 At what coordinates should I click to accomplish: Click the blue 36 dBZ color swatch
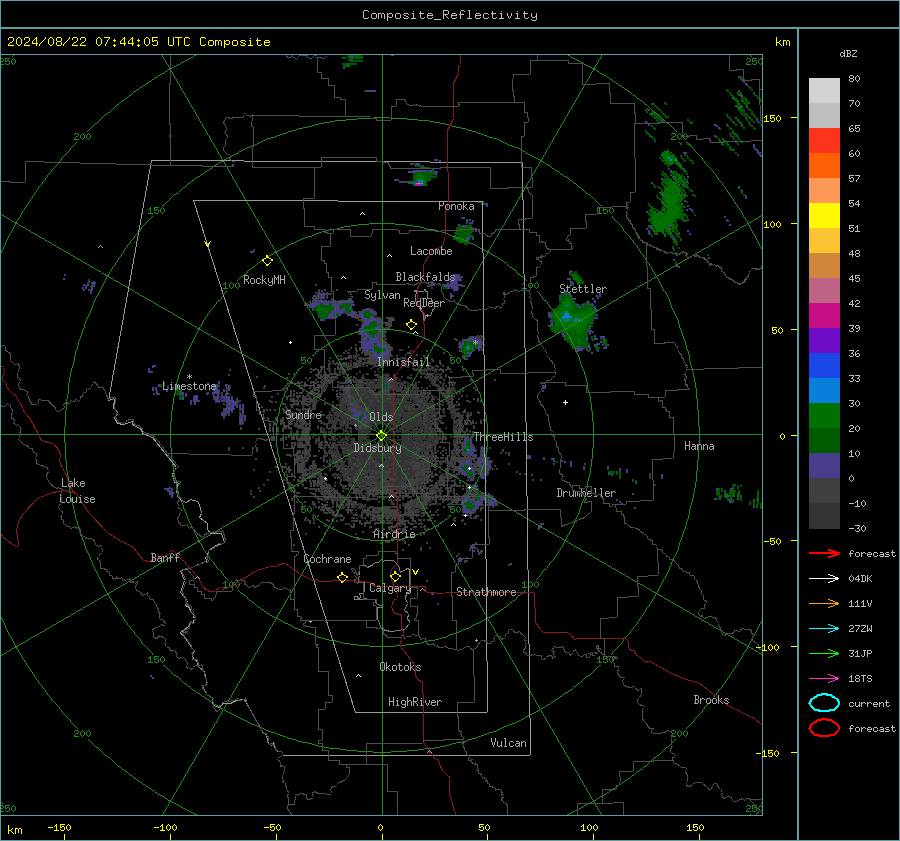(824, 366)
